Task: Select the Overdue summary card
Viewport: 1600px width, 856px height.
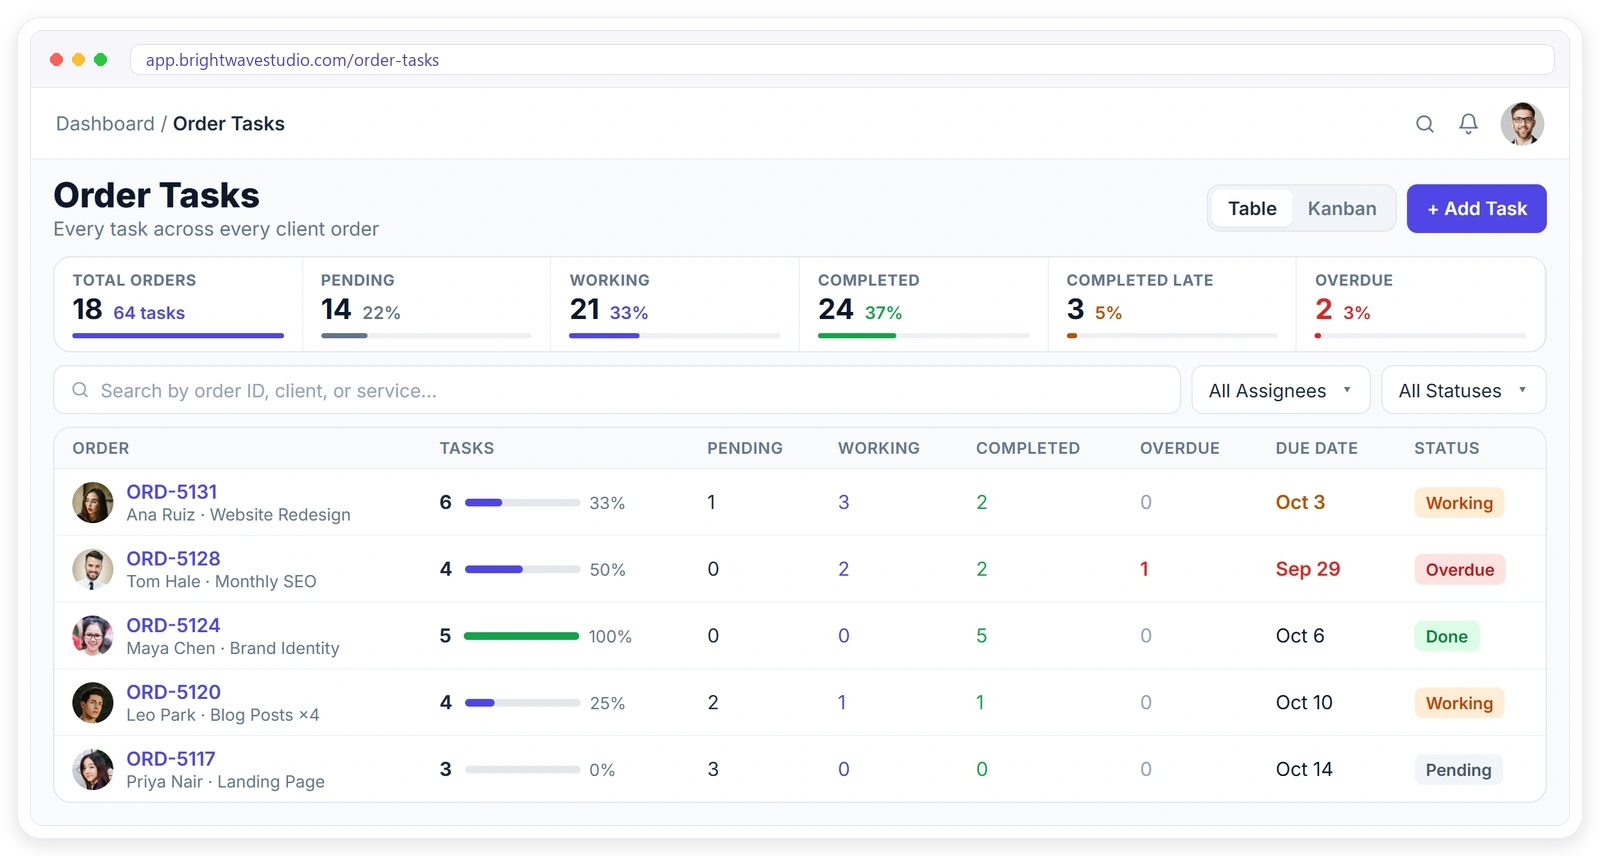Action: pos(1421,305)
